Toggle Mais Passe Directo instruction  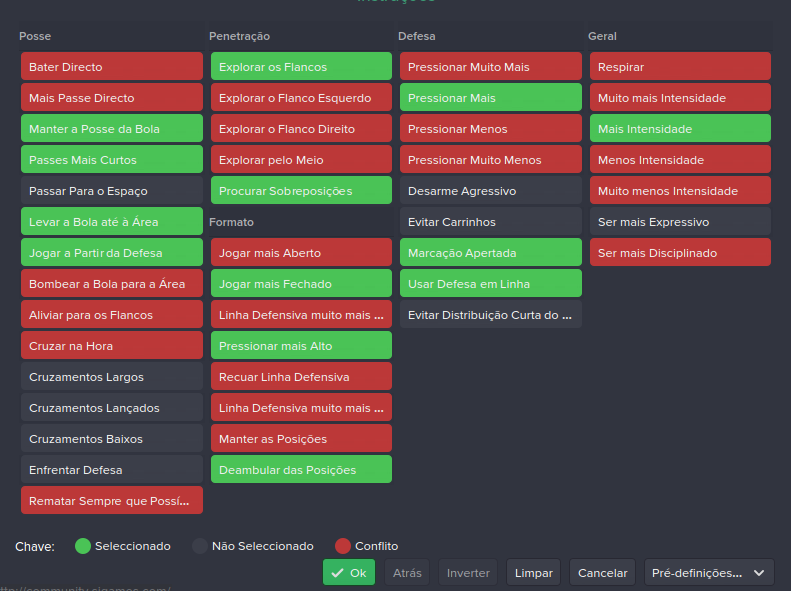(x=111, y=97)
